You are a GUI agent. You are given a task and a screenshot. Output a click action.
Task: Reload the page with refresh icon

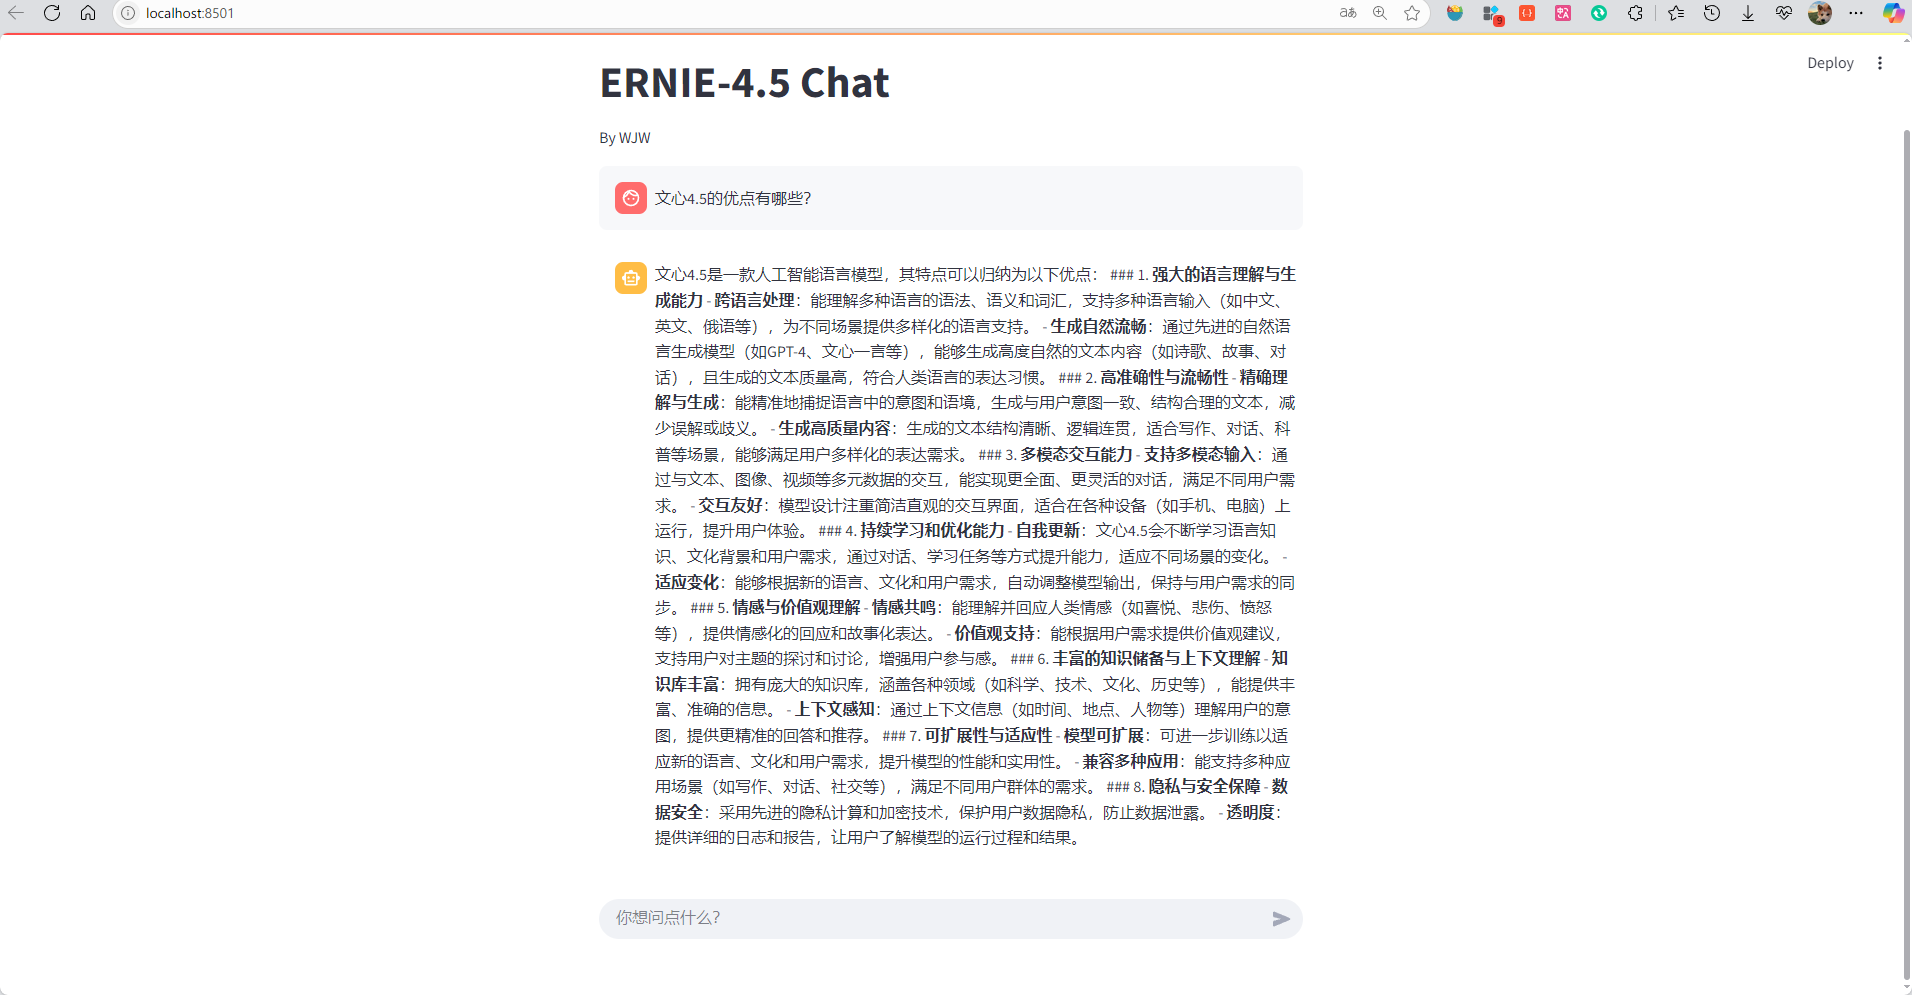[52, 13]
